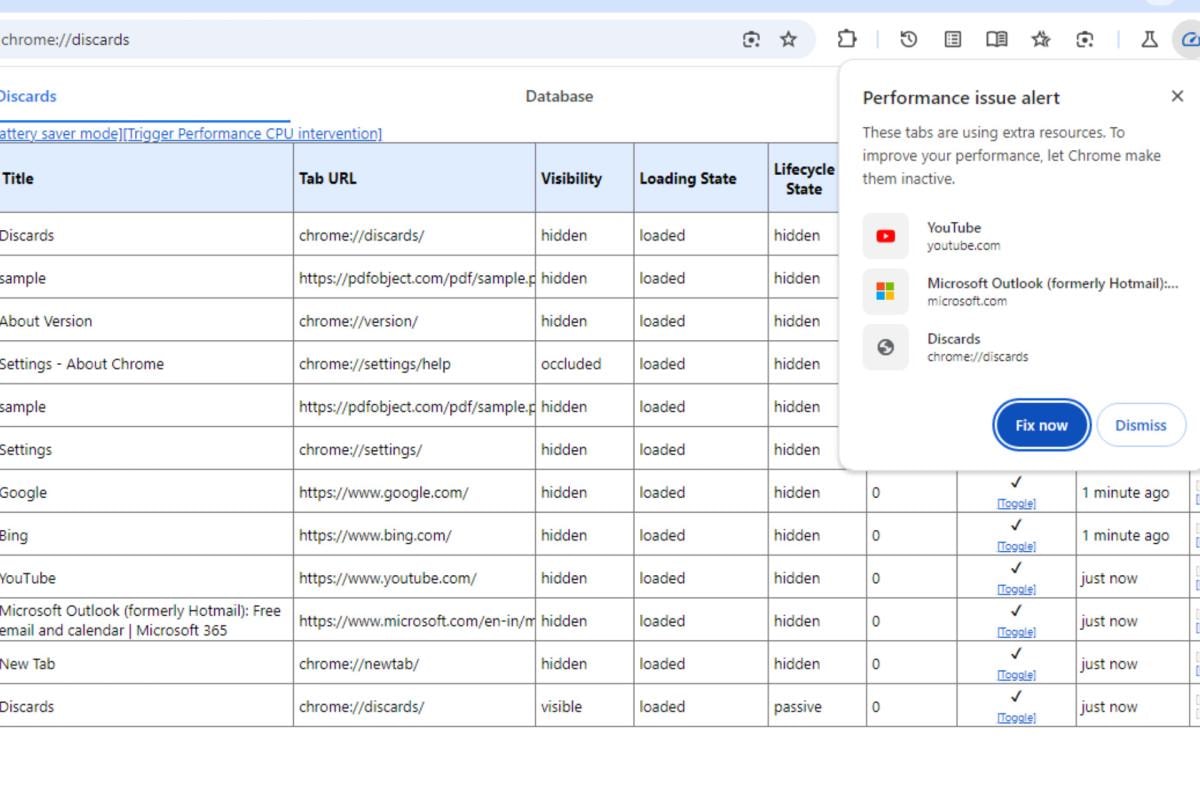The height and width of the screenshot is (800, 1200).
Task: Select the YouTube icon in performance alert
Action: (885, 236)
